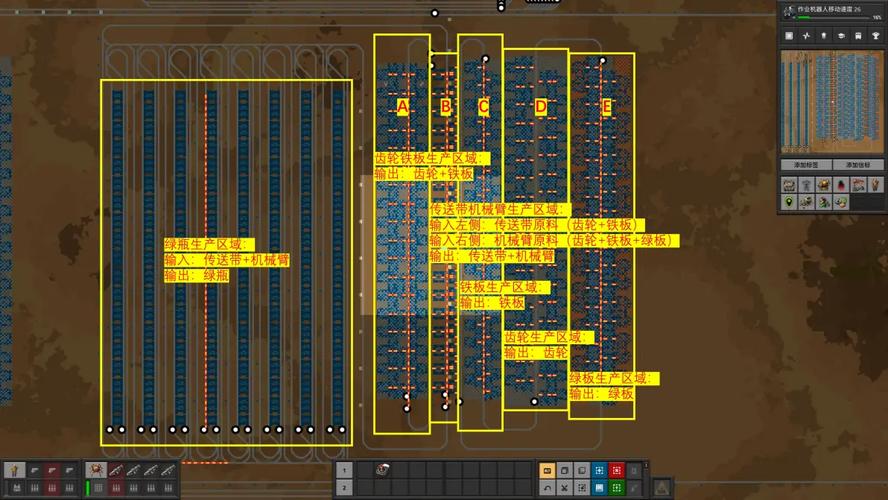Select the red deconstruction planner

(616, 471)
